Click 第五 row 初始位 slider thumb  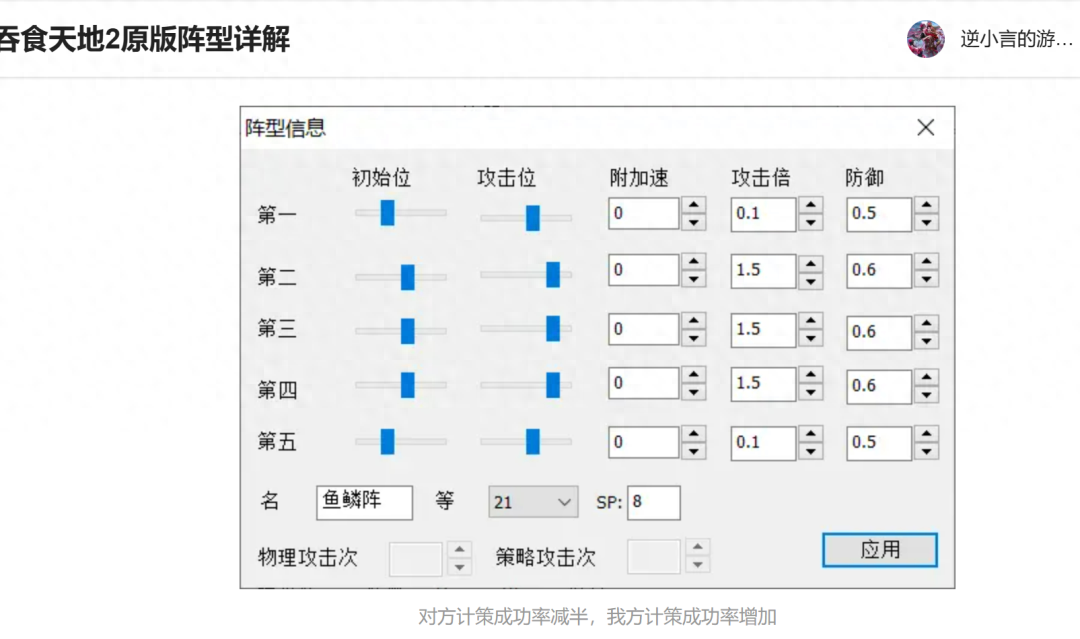click(x=388, y=441)
